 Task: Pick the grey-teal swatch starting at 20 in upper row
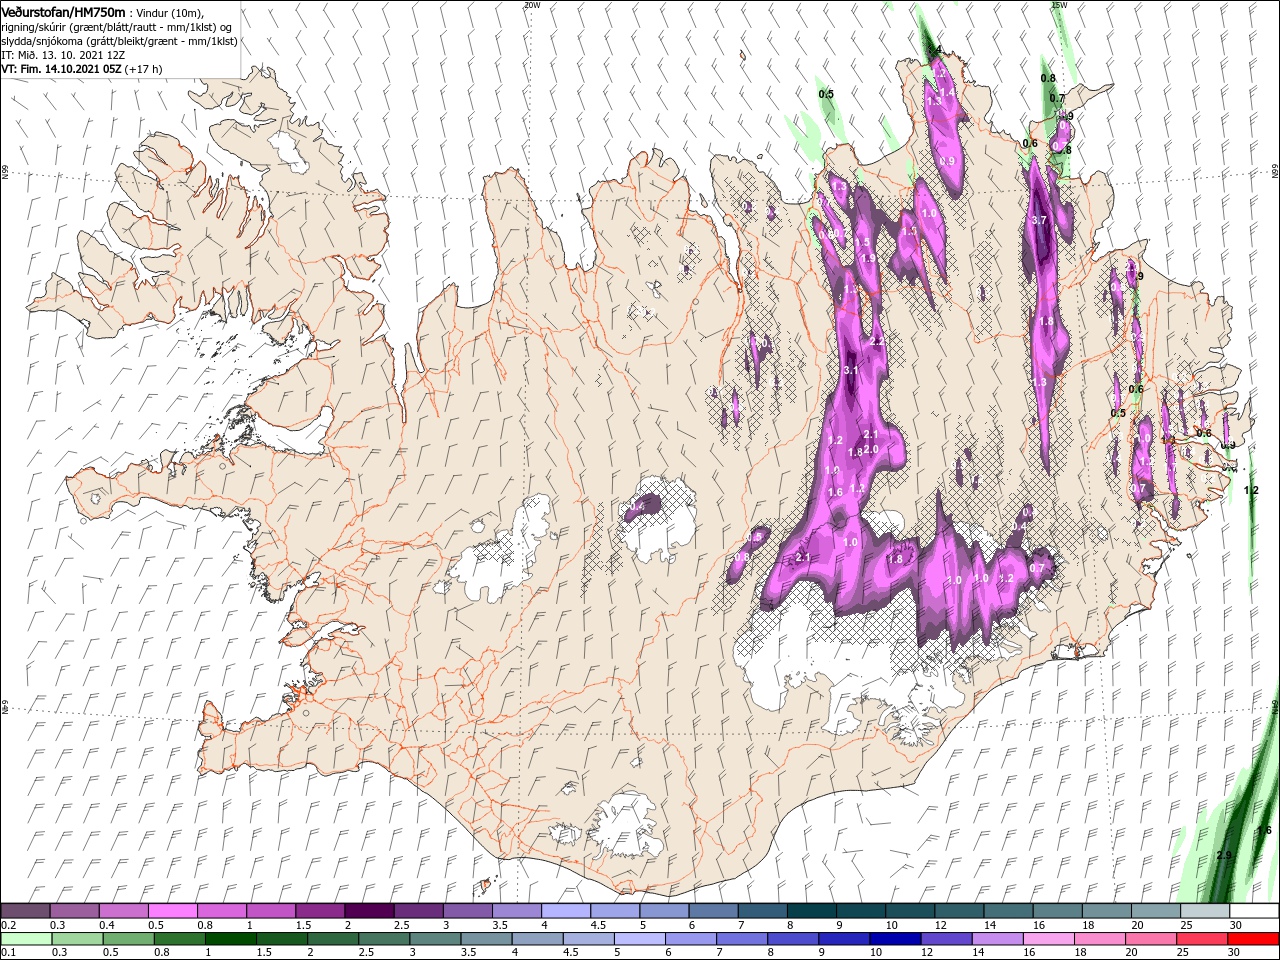1155,911
